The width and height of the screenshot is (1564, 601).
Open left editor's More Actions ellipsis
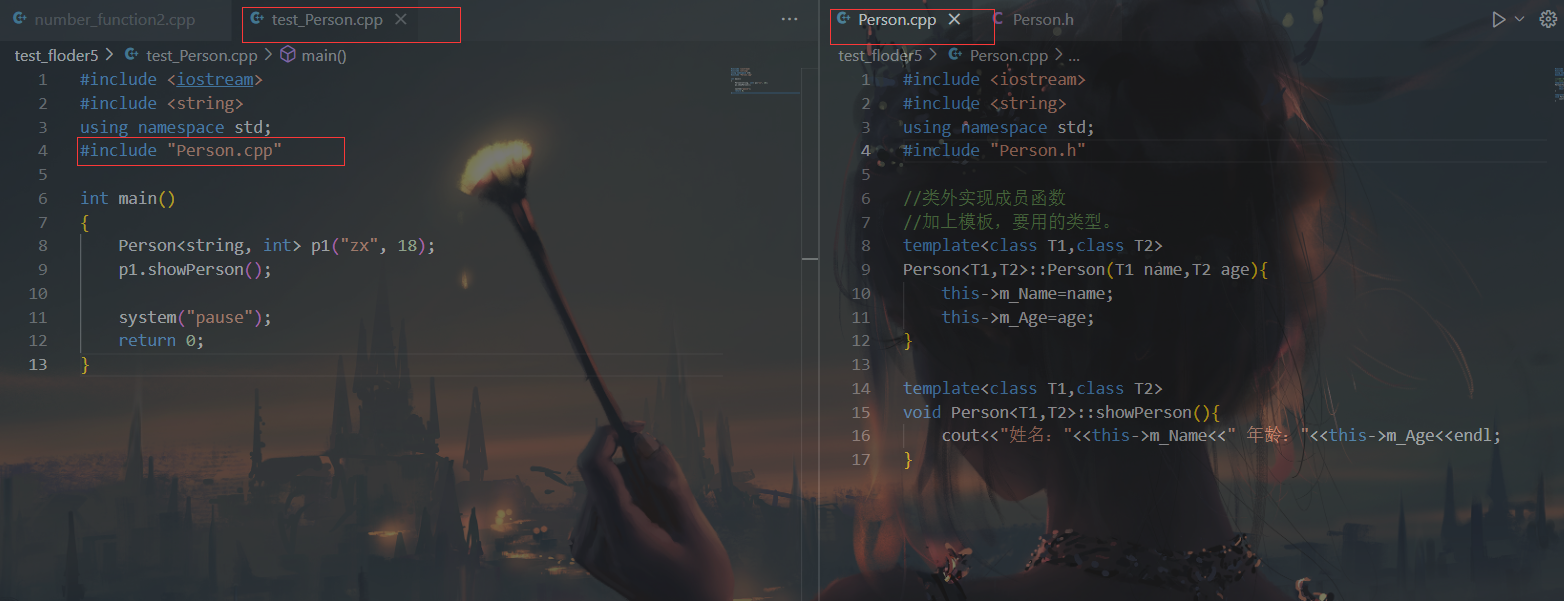789,20
